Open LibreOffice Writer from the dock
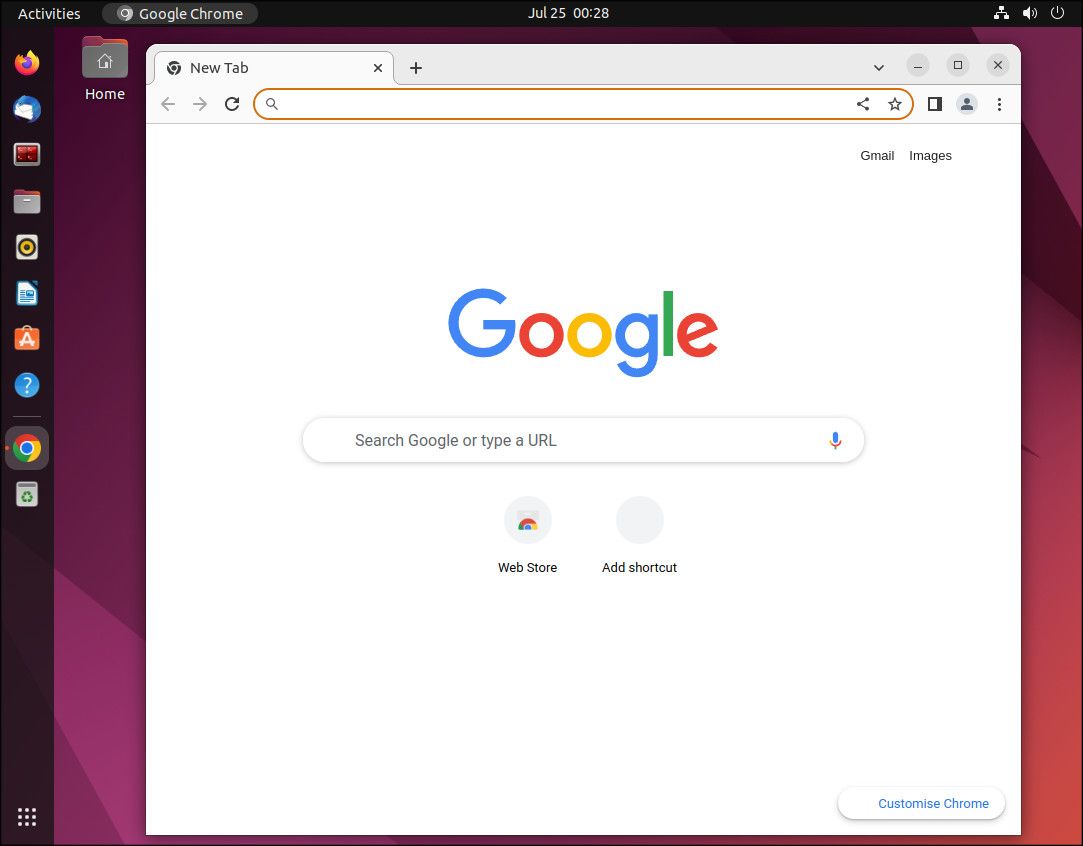This screenshot has height=846, width=1083. (x=27, y=294)
